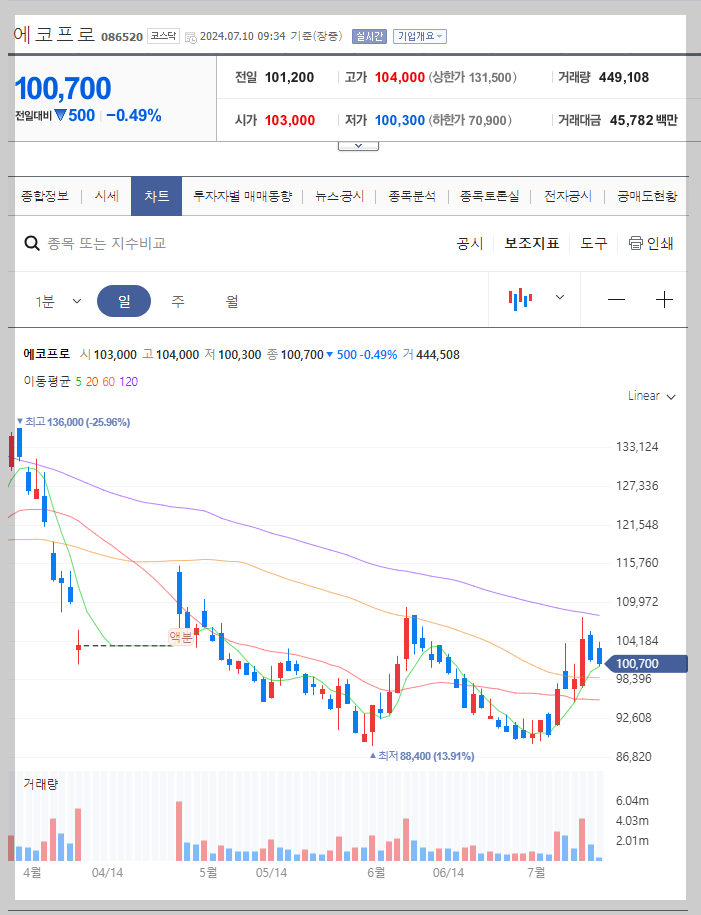
Task: Click the printer icon beside 인쇄
Action: coord(635,243)
